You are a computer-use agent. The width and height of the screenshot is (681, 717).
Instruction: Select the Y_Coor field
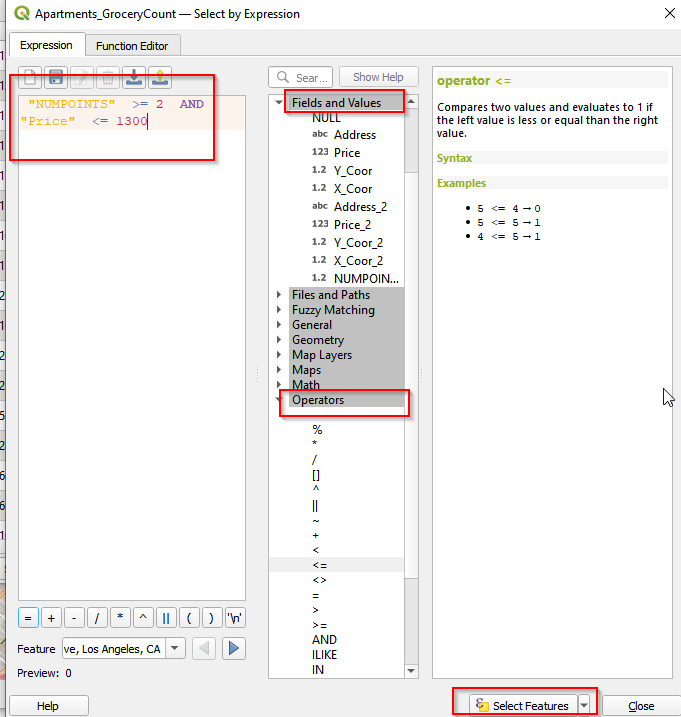(x=353, y=171)
